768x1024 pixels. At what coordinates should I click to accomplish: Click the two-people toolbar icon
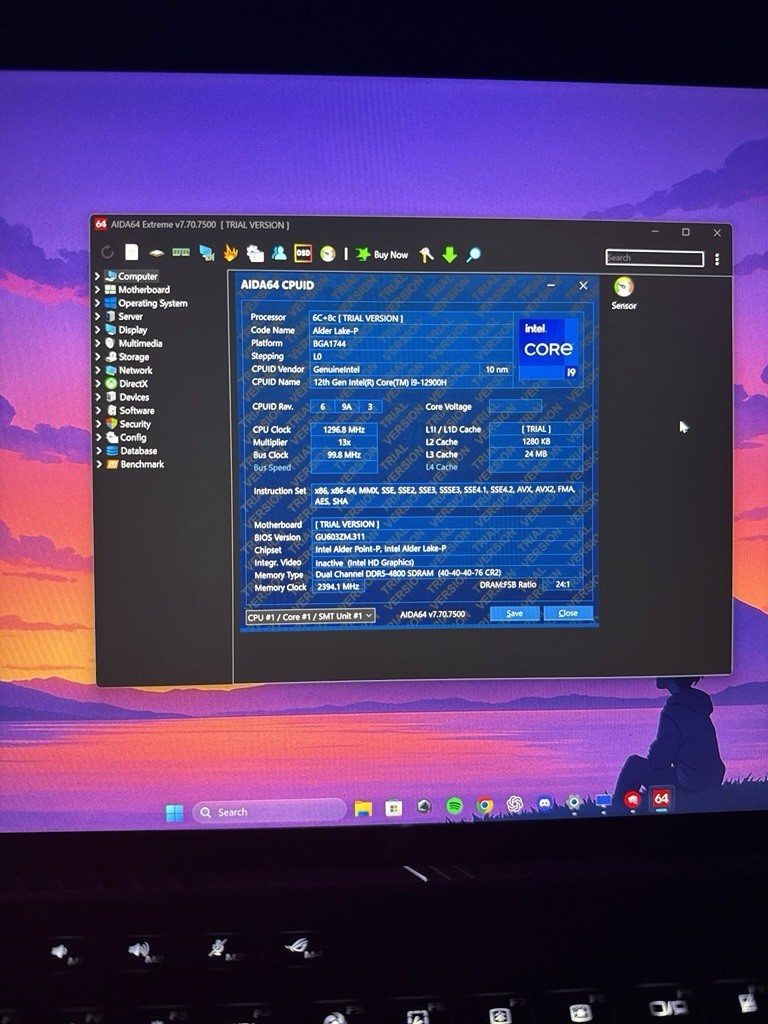click(279, 253)
